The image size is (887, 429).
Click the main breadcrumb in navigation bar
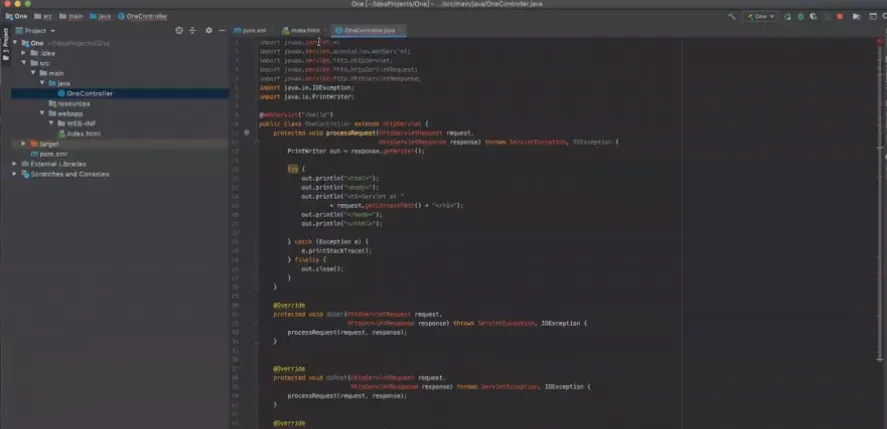point(71,16)
